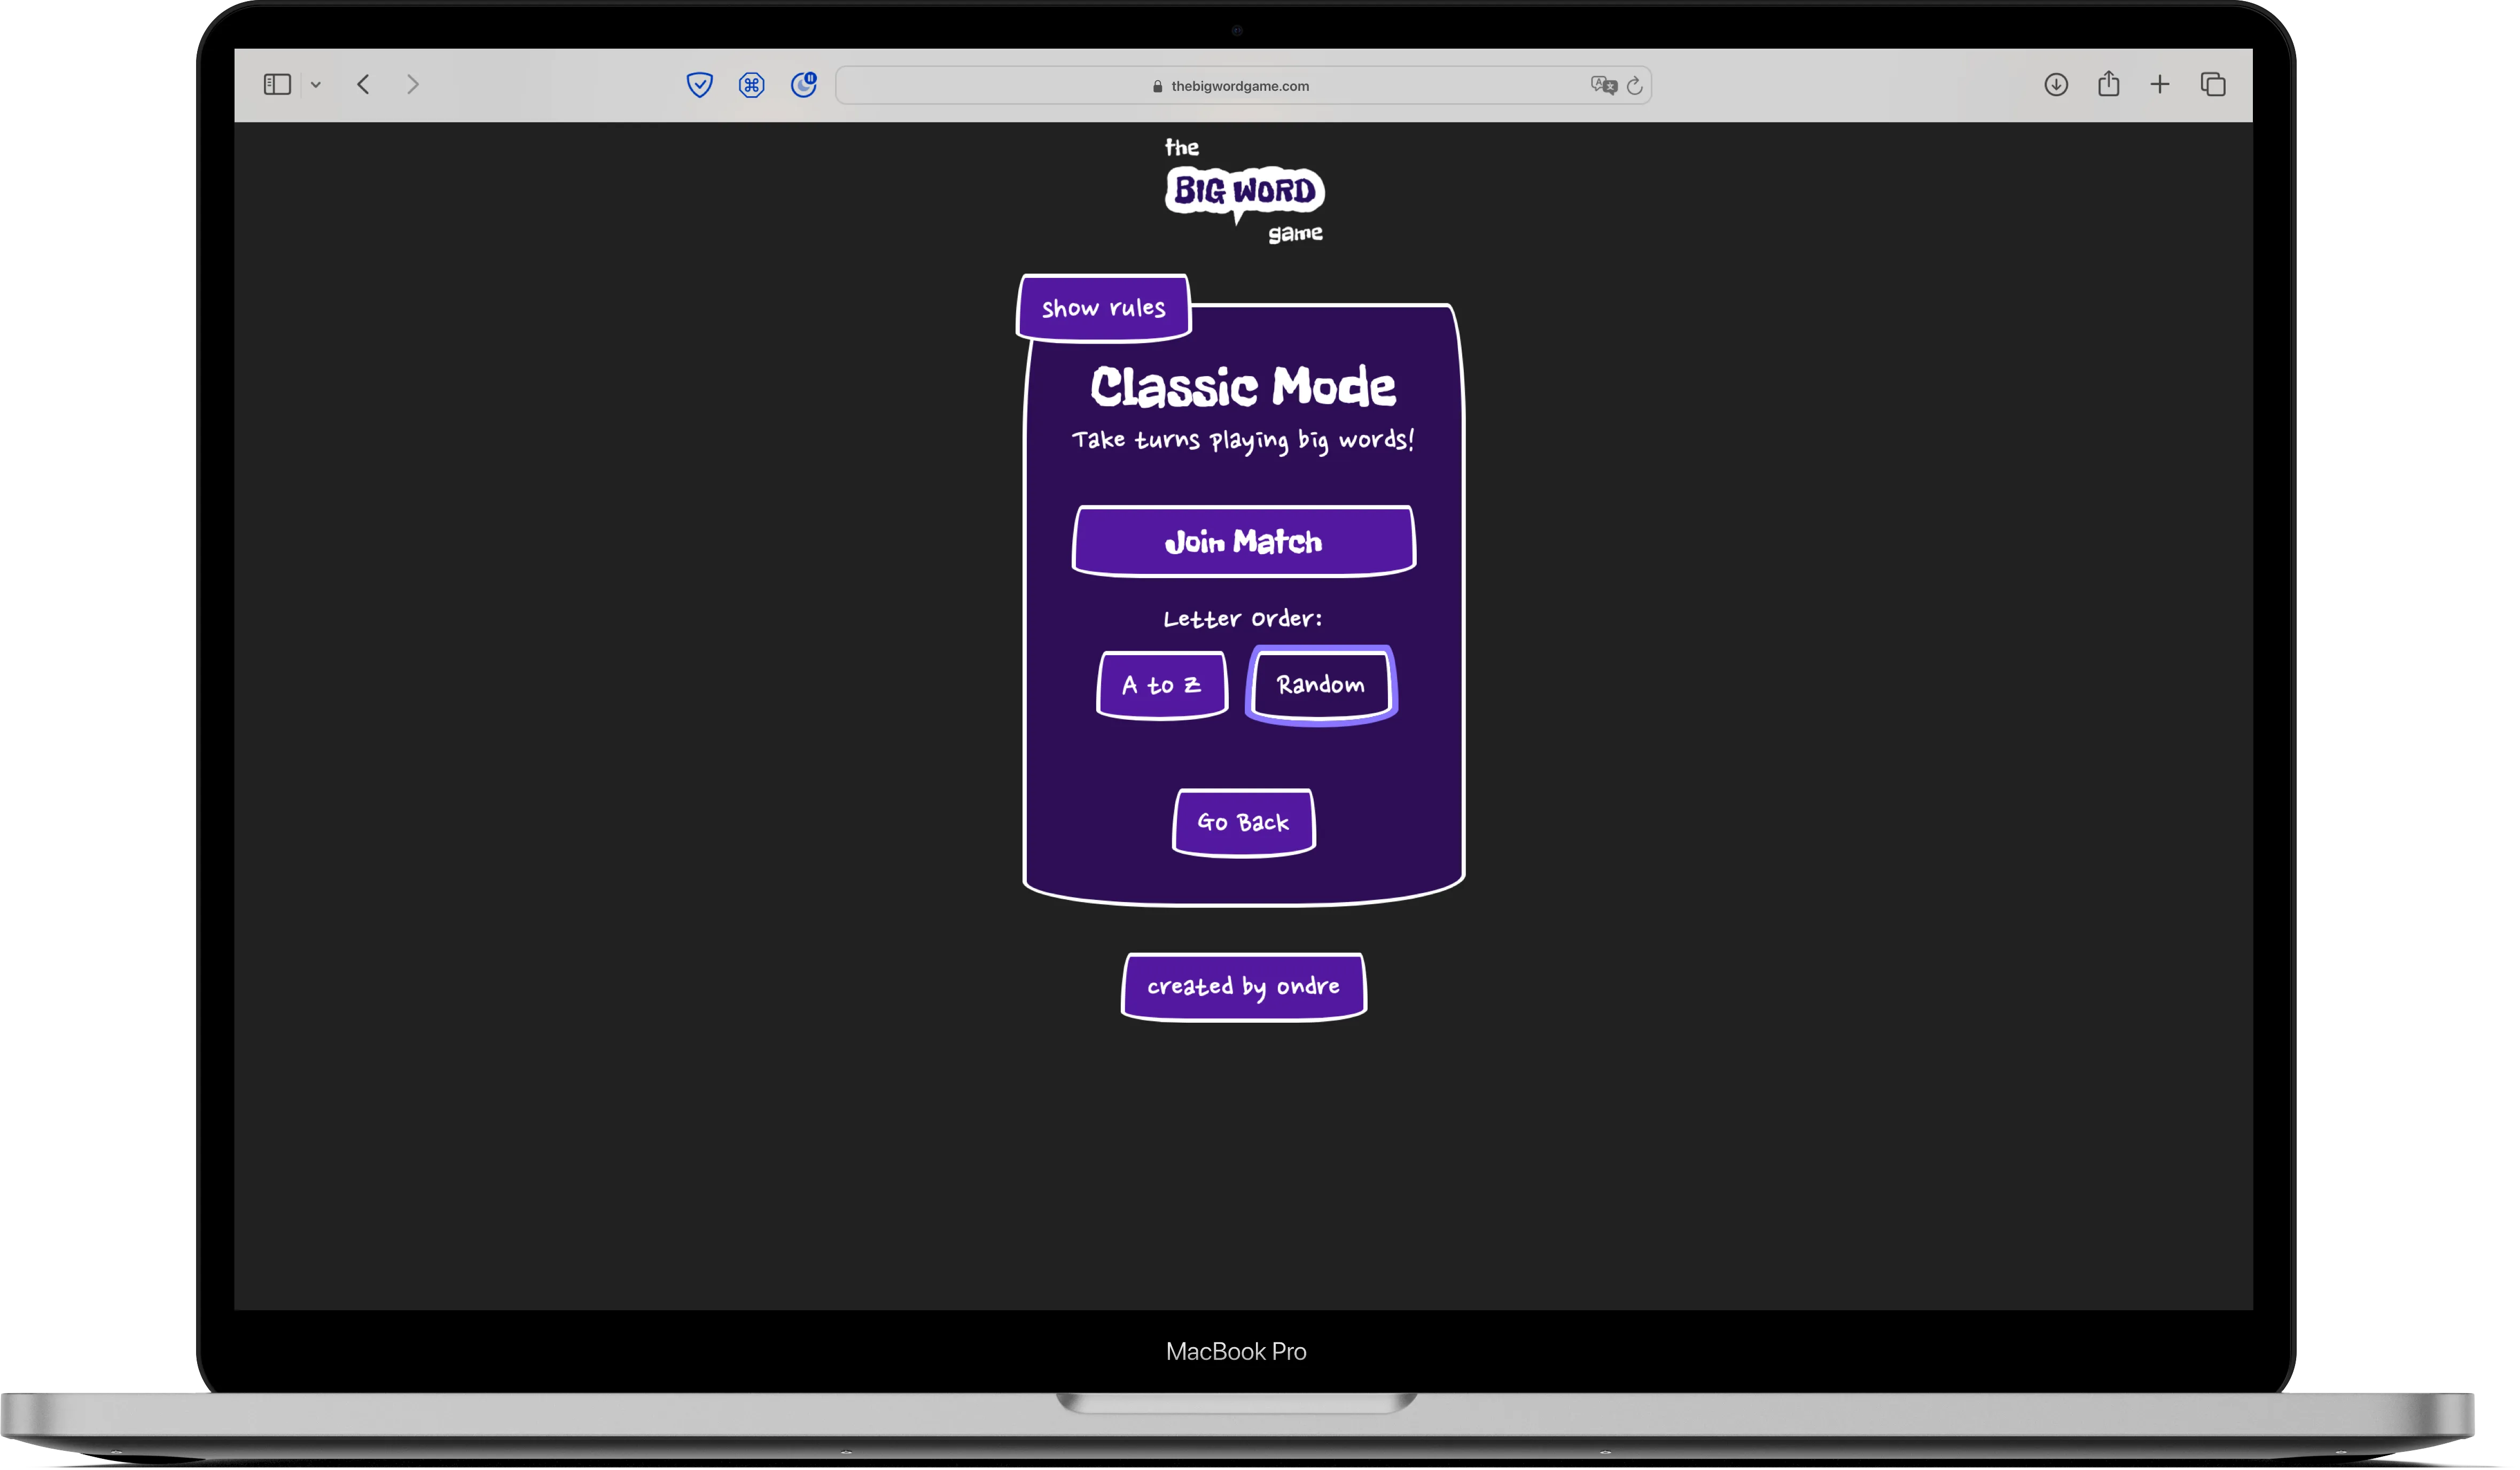Toggle the Safari sidebar
2520x1470 pixels.
277,85
